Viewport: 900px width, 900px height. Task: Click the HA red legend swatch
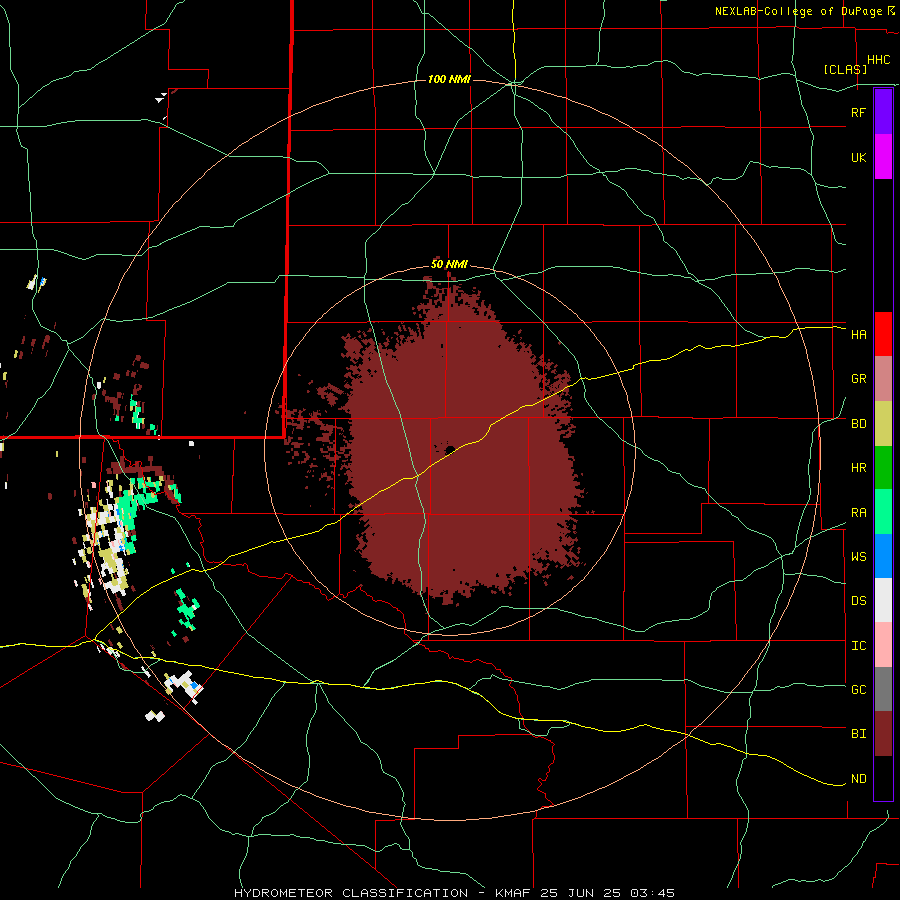point(883,334)
